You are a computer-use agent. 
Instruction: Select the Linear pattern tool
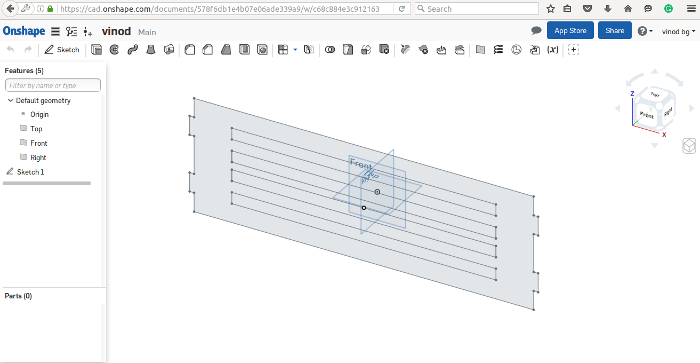click(283, 50)
